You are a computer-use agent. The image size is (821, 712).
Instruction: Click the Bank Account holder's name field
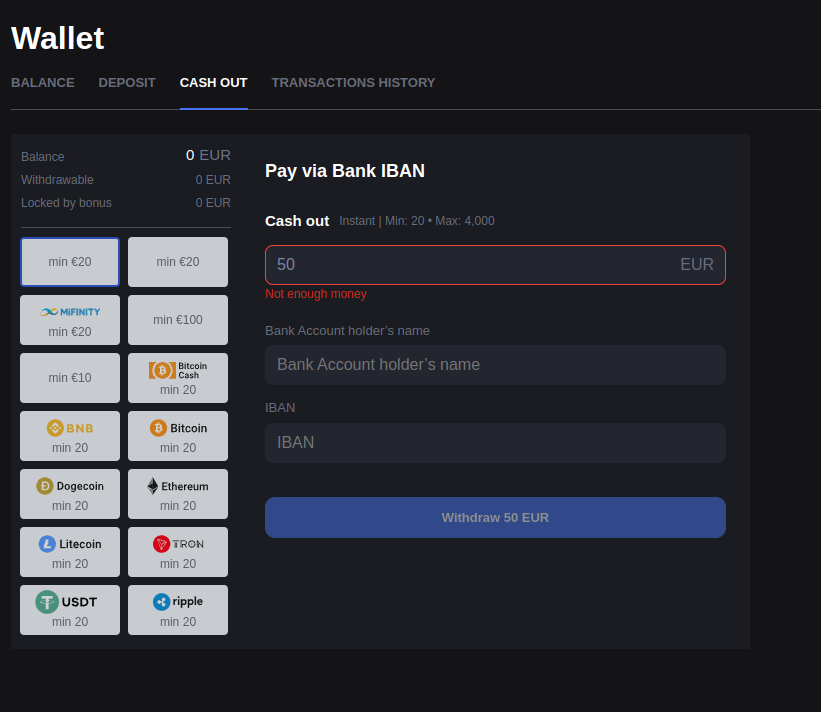(x=495, y=365)
